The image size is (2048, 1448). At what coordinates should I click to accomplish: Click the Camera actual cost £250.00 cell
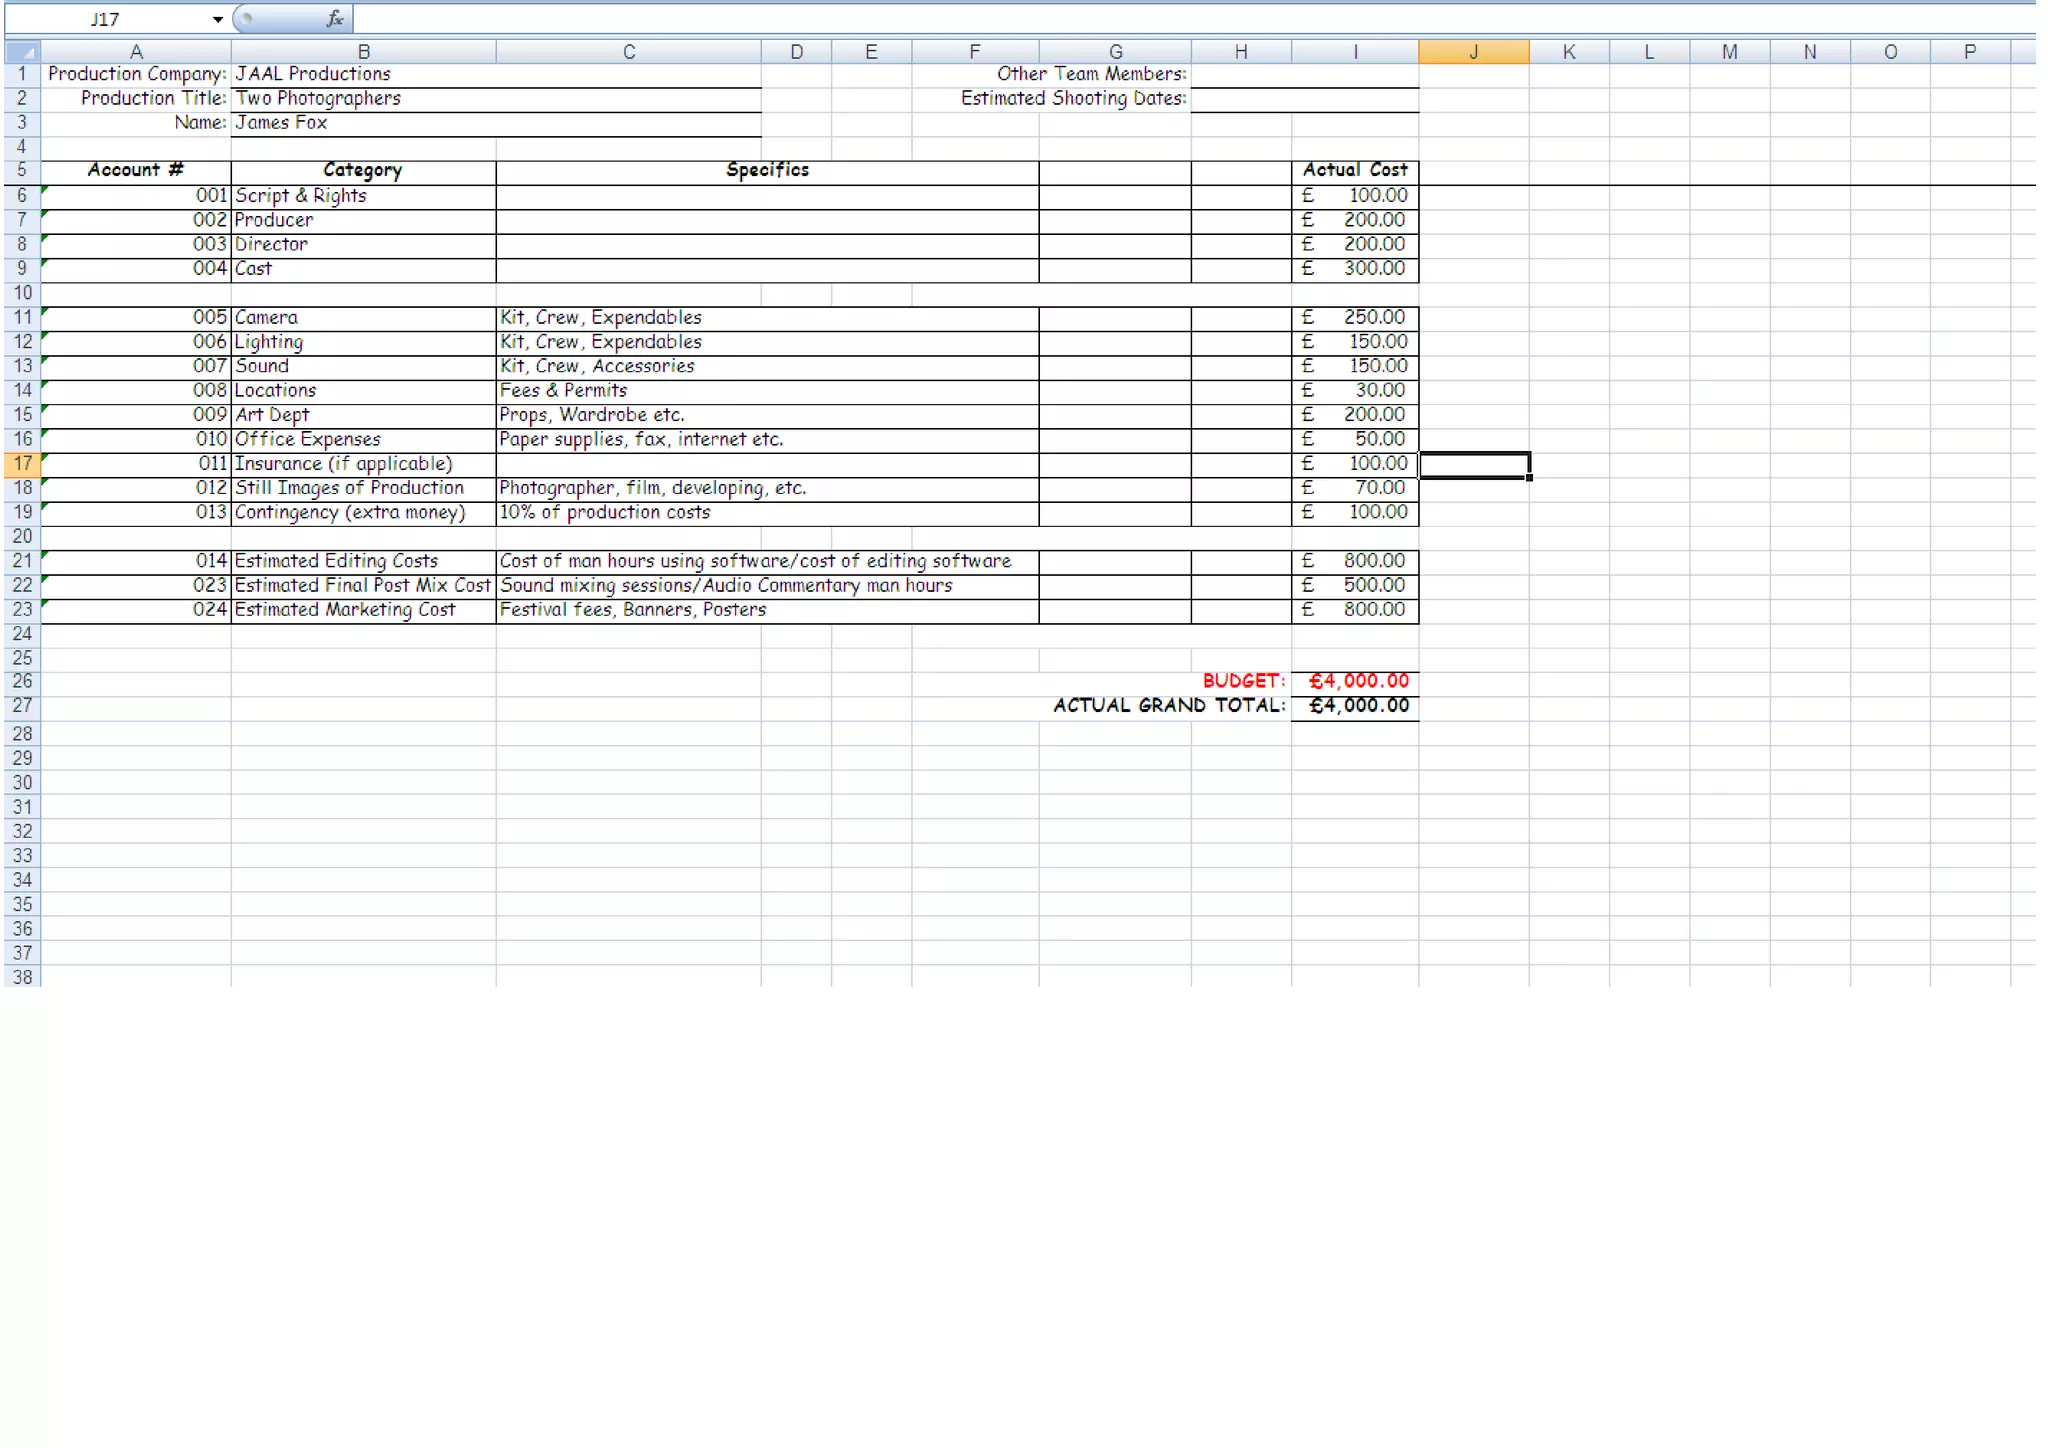click(x=1355, y=318)
